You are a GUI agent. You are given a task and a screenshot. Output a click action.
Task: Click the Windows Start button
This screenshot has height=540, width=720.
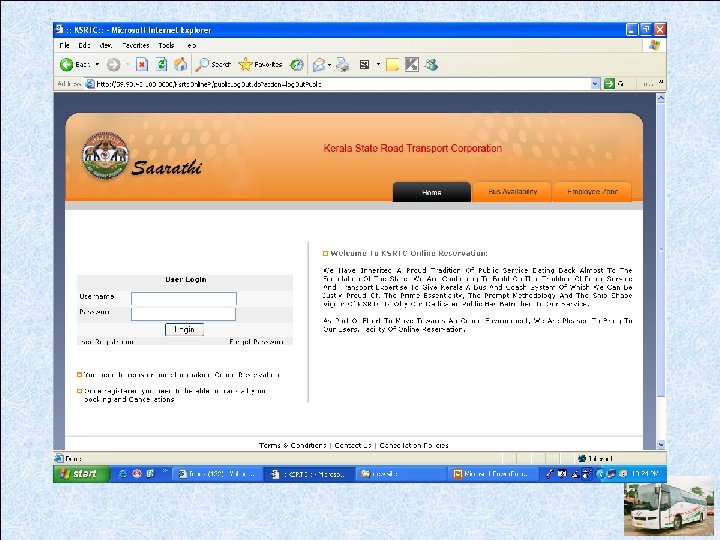82,474
